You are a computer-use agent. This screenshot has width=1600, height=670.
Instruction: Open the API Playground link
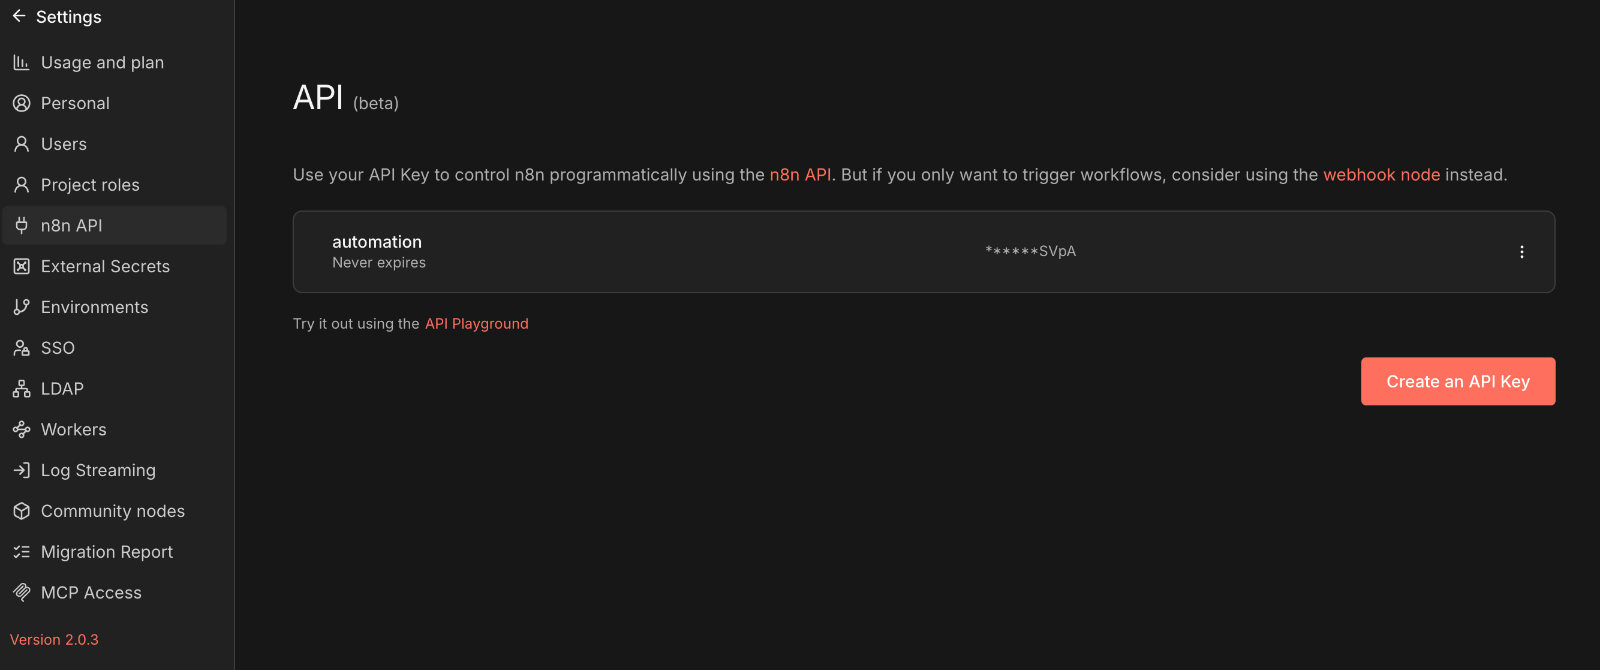coord(476,324)
